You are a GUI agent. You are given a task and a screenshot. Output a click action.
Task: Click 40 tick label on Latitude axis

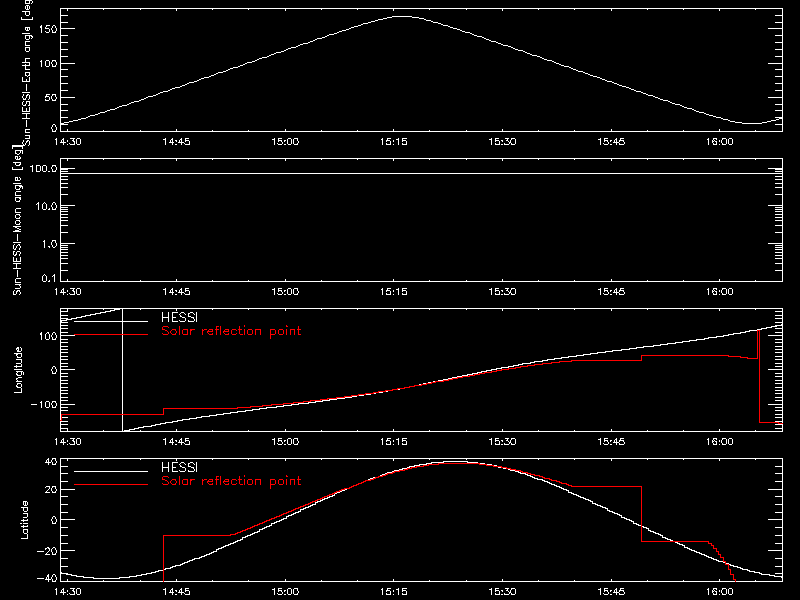click(x=51, y=462)
